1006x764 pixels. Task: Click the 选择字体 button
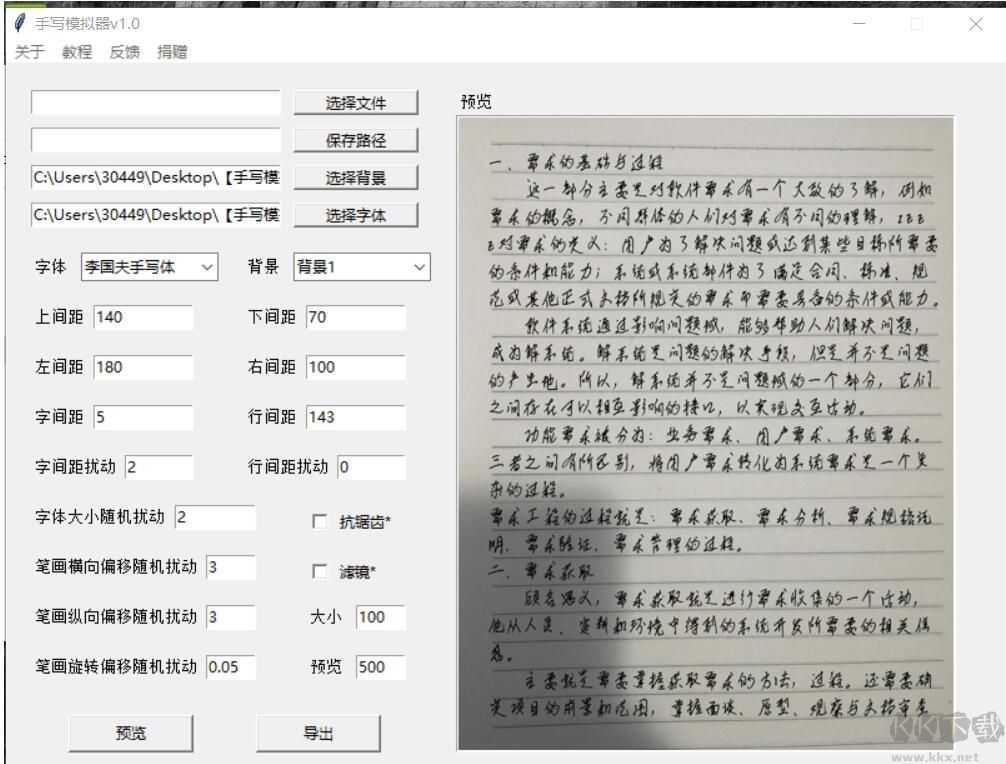click(356, 214)
